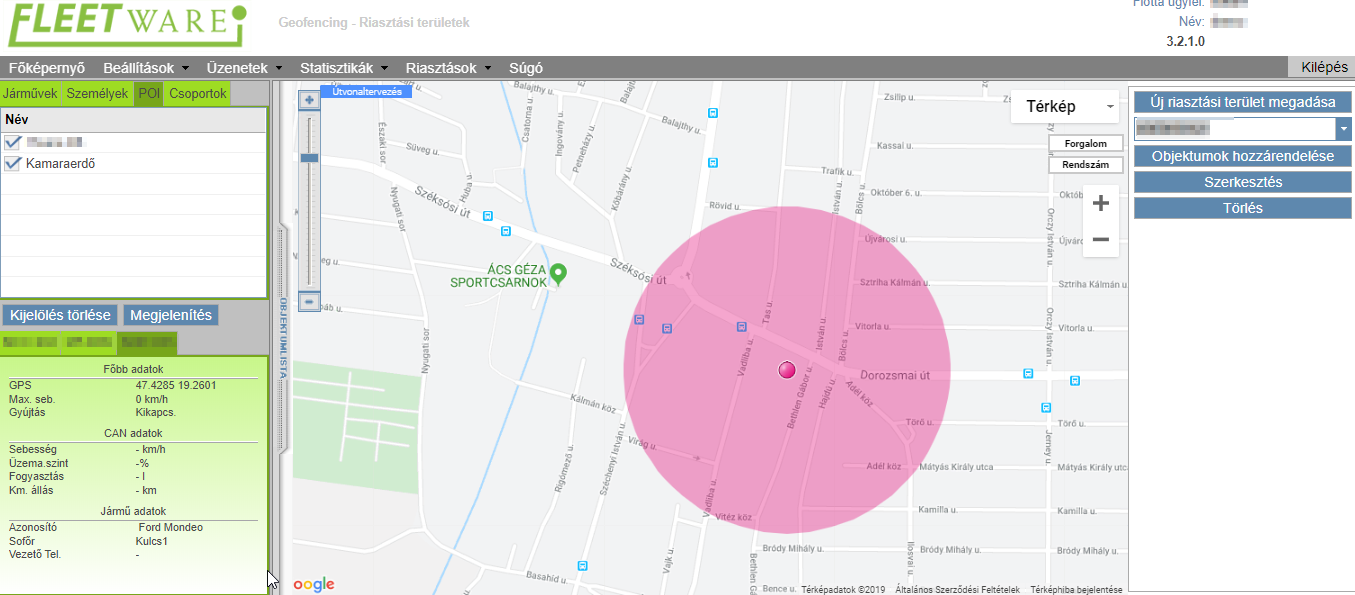Click the bus stop icon on Dorozsmai út
This screenshot has width=1355, height=595.
coord(1028,373)
